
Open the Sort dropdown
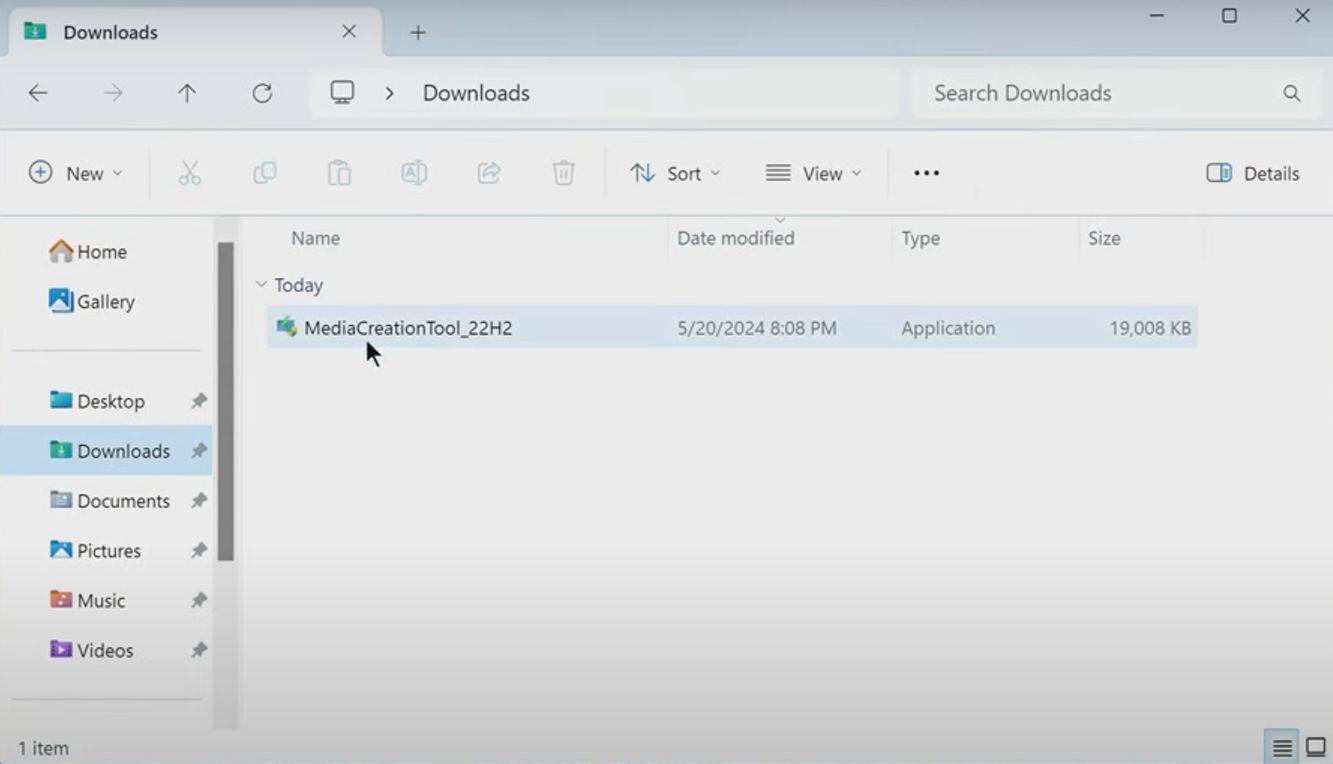(x=675, y=172)
